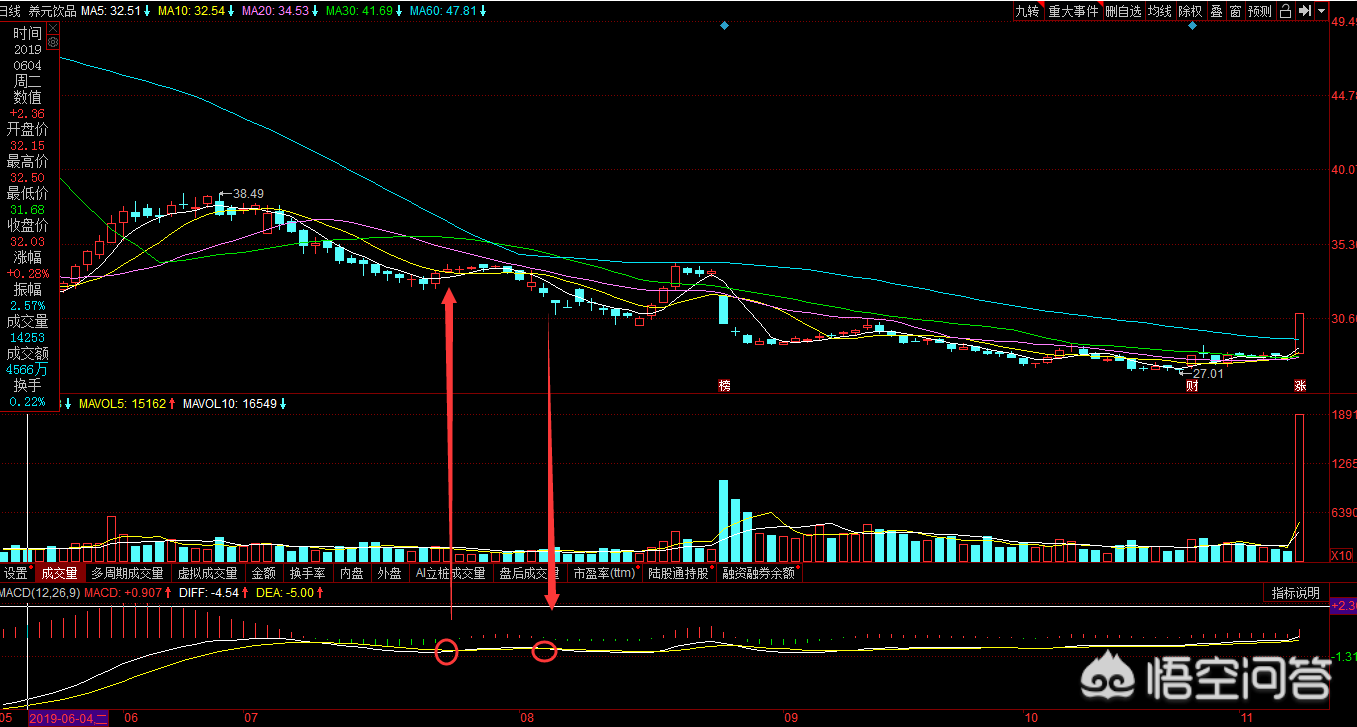1357x727 pixels.
Task: Click the X10 volume scale label
Action: tap(1341, 556)
